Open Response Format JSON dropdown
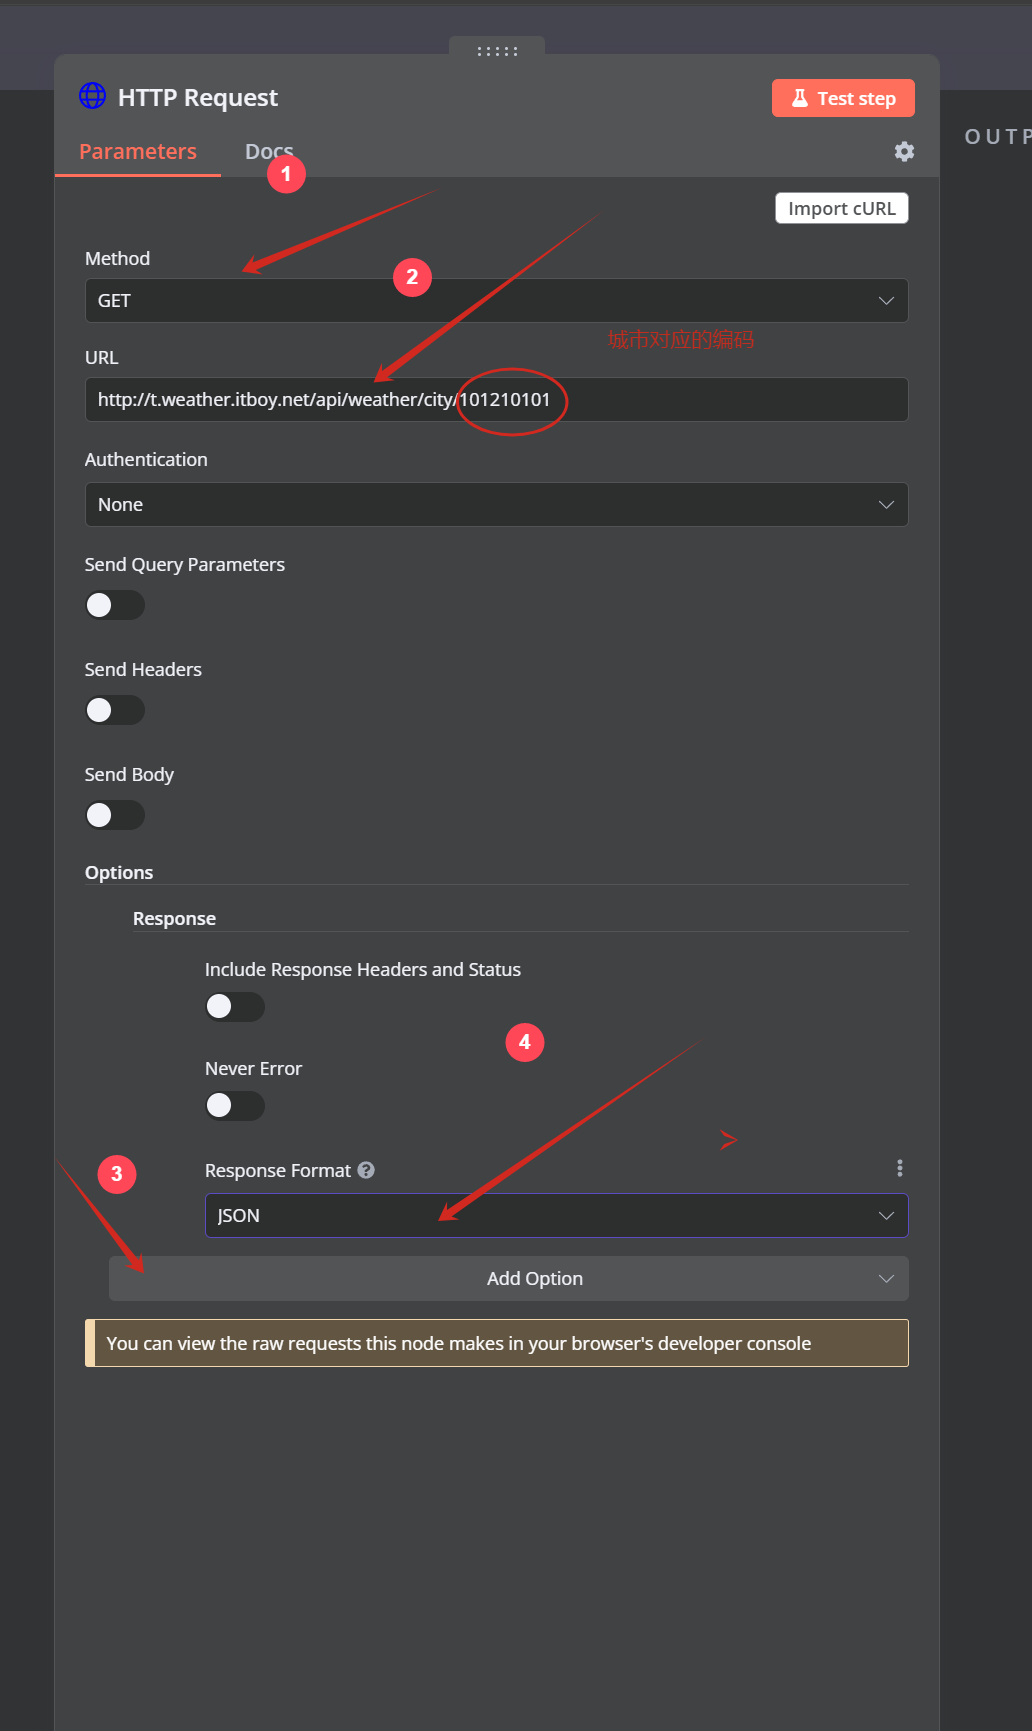1032x1731 pixels. pos(556,1216)
